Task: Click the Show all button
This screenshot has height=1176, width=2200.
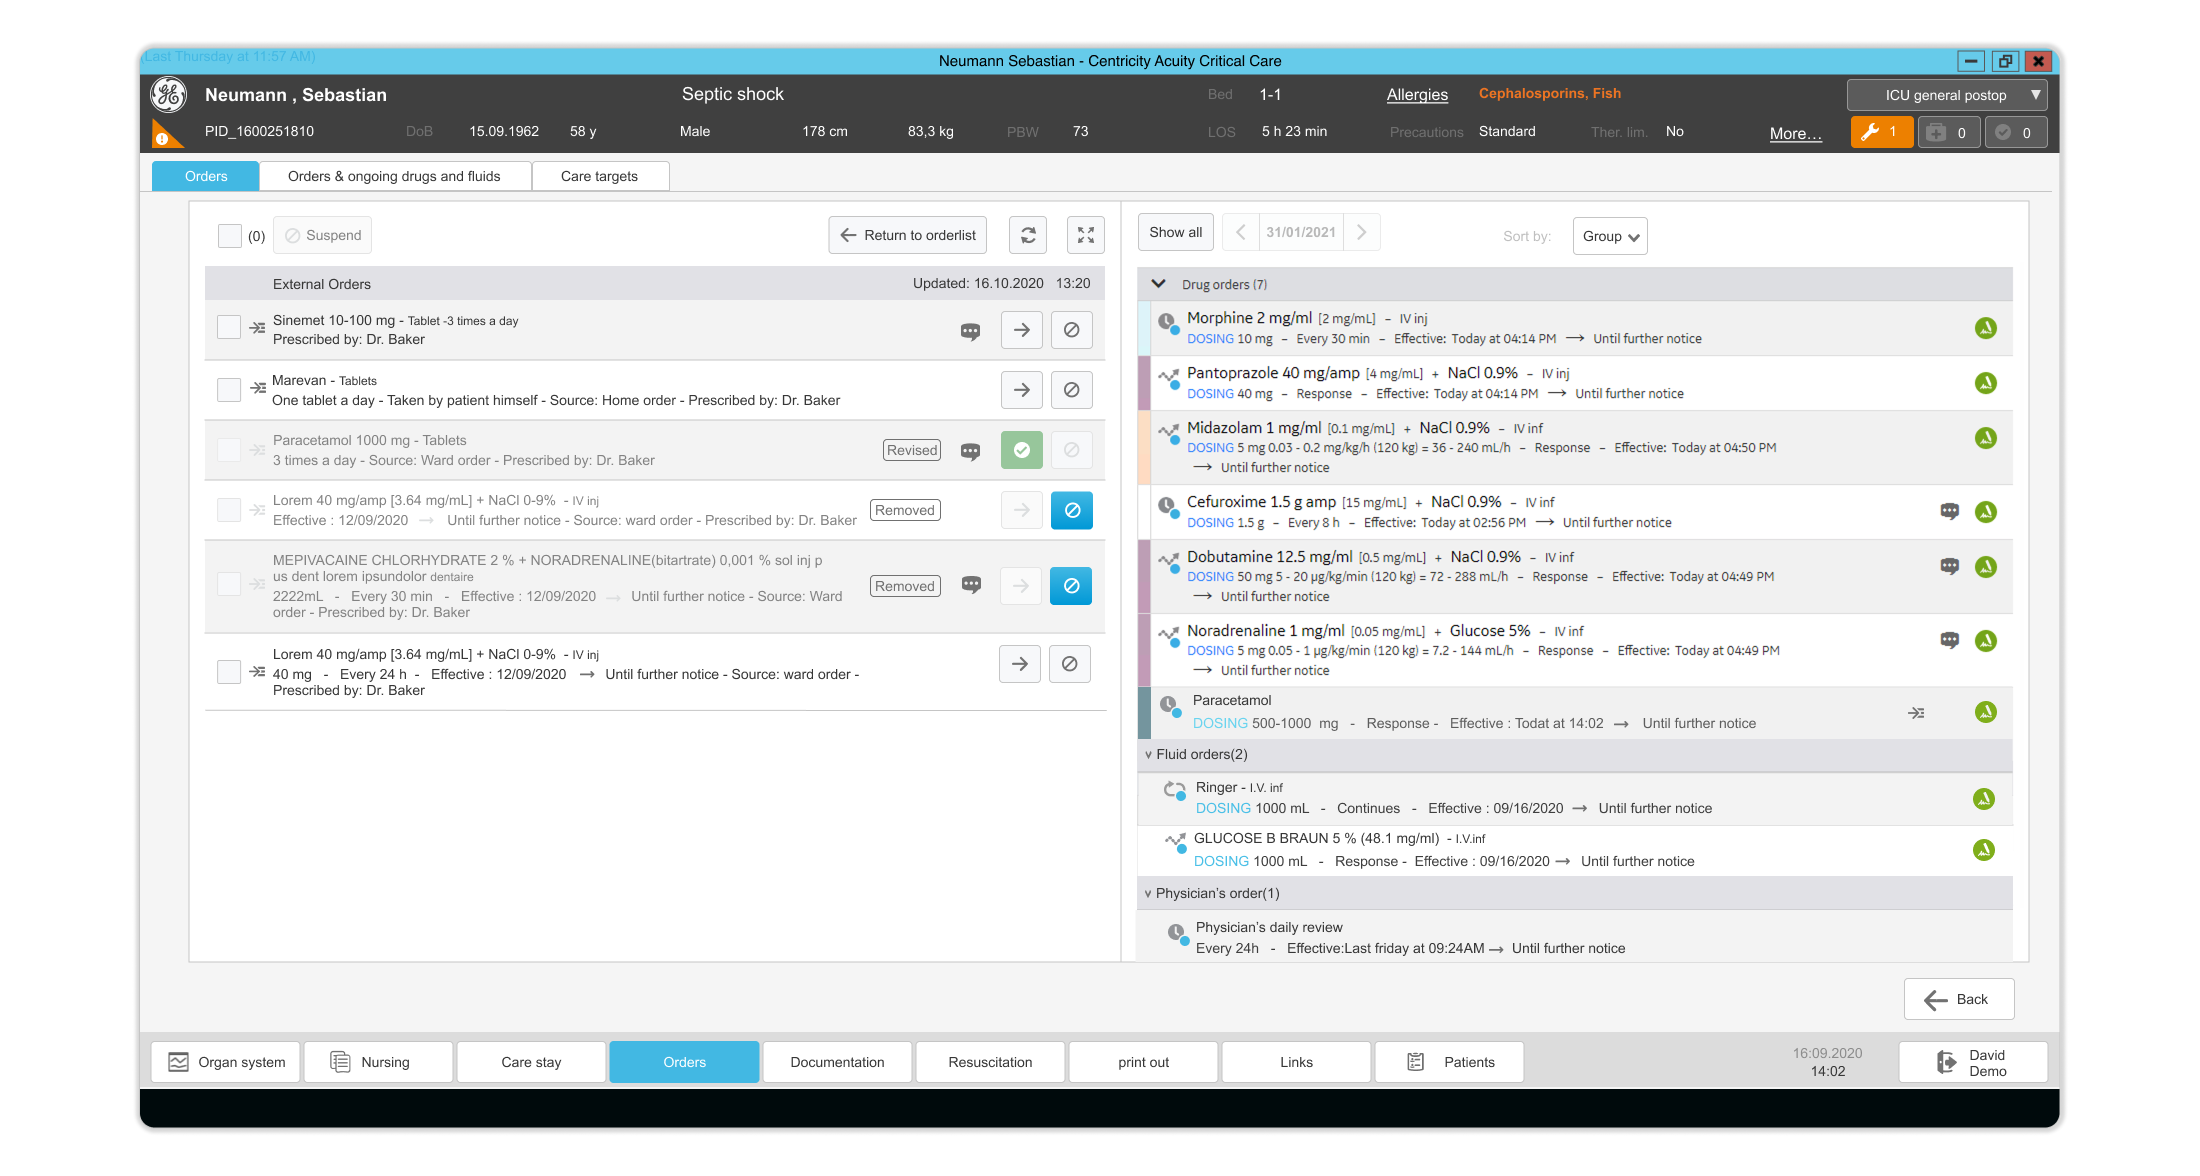Action: [1176, 233]
